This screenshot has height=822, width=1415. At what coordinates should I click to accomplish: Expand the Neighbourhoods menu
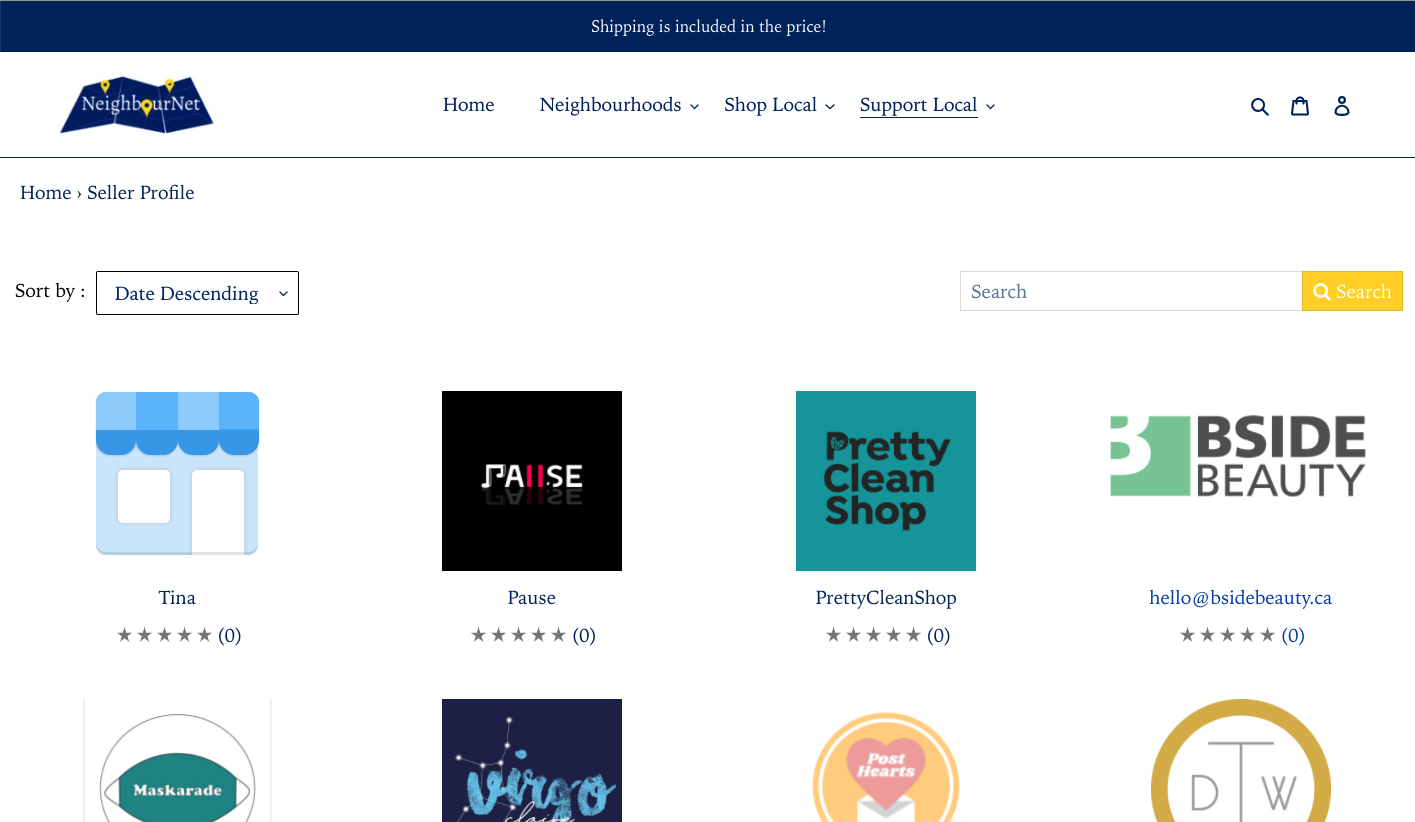pyautogui.click(x=619, y=105)
